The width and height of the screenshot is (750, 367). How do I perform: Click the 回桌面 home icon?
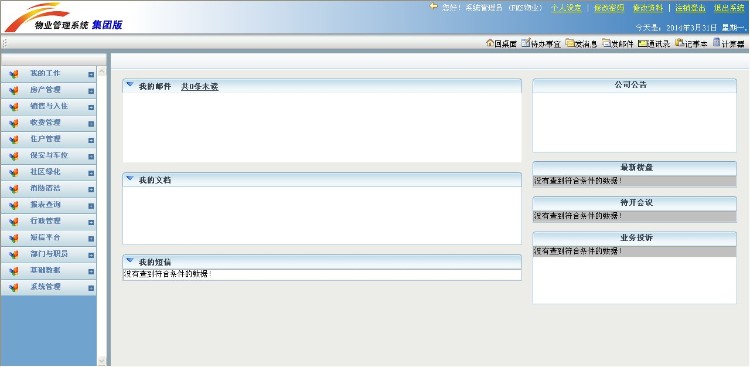pos(490,44)
